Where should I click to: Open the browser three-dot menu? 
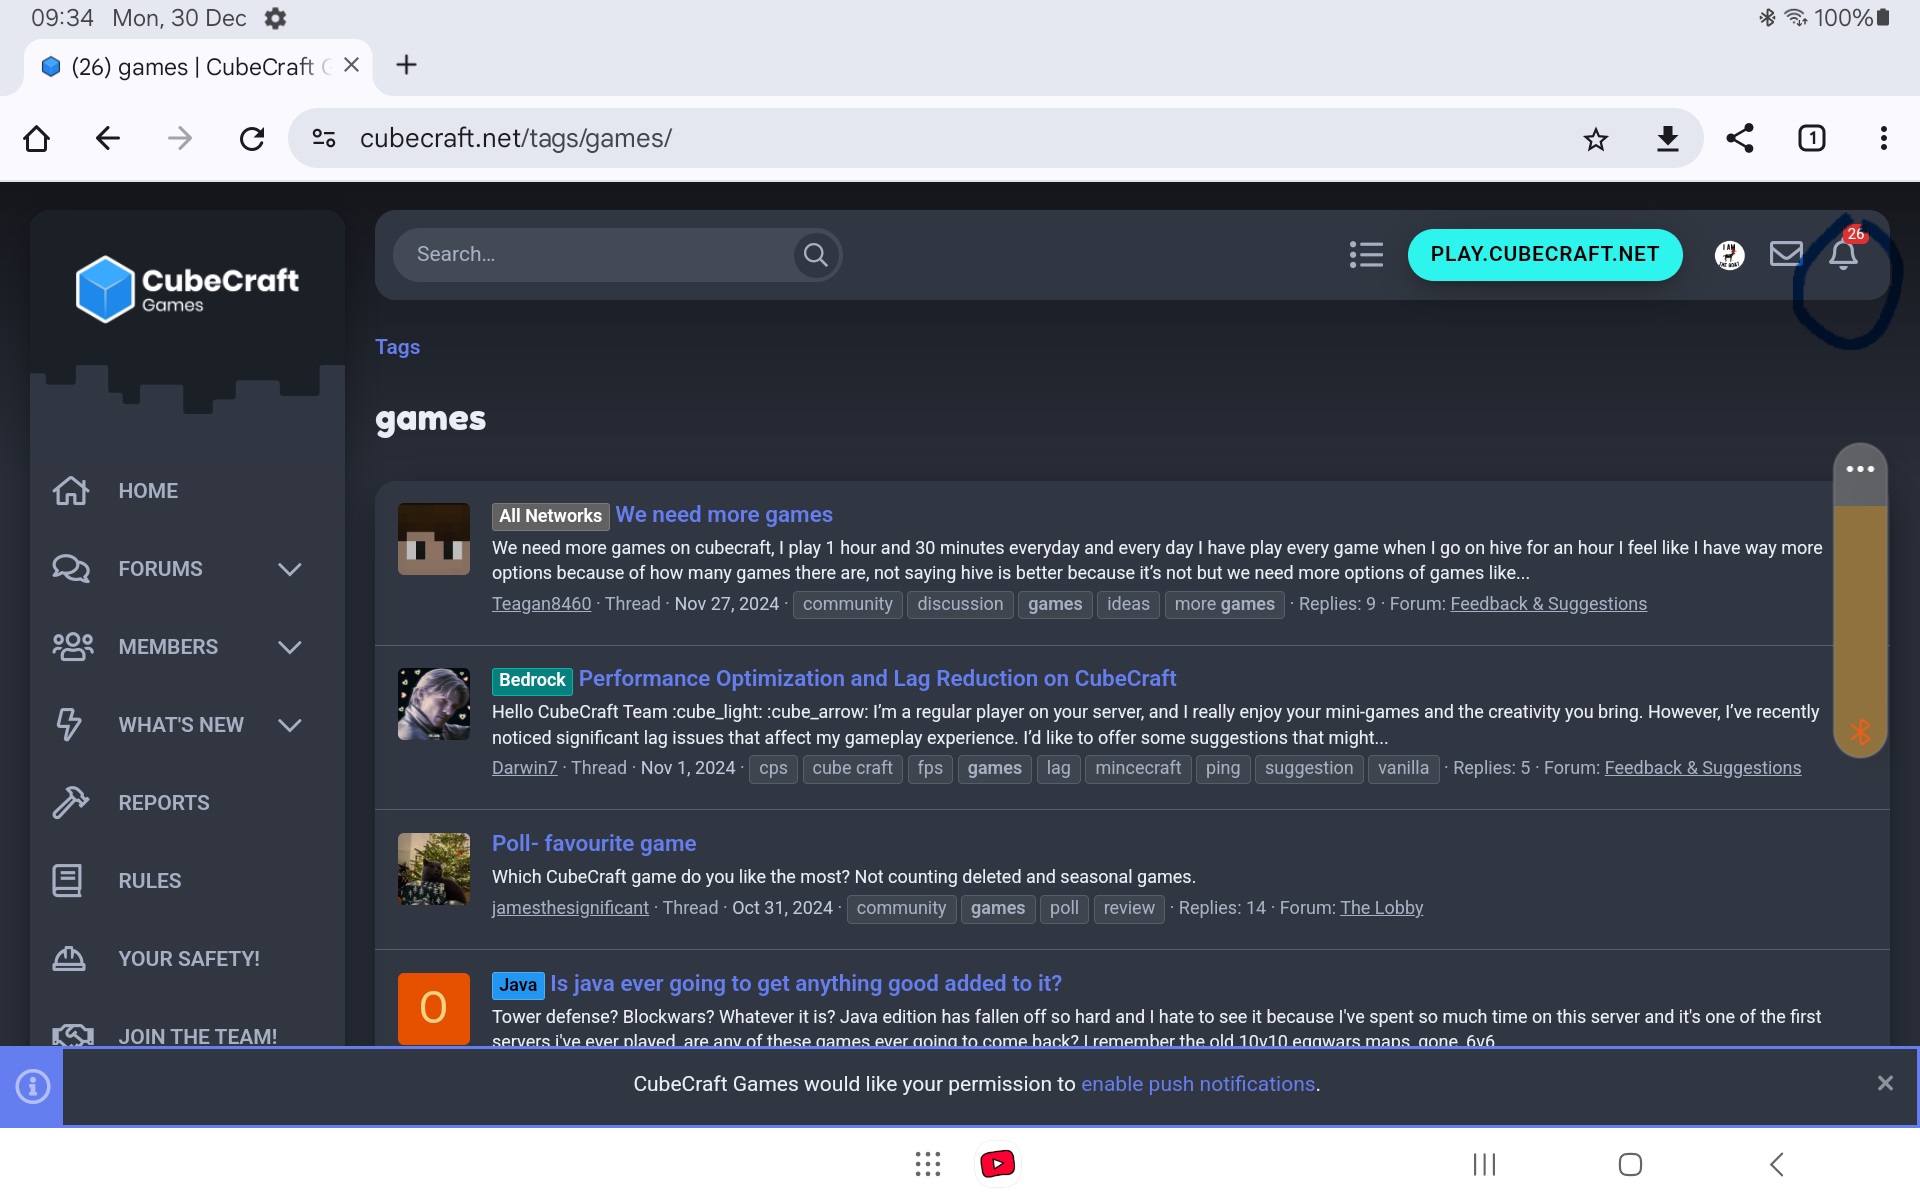click(x=1884, y=138)
